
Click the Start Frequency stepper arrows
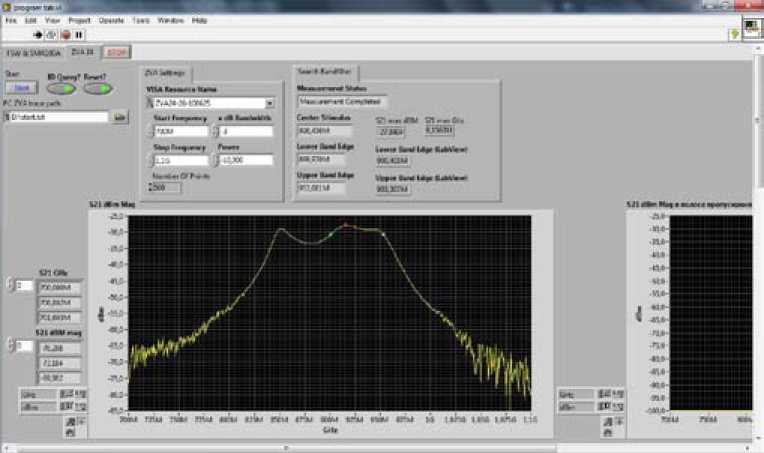150,131
